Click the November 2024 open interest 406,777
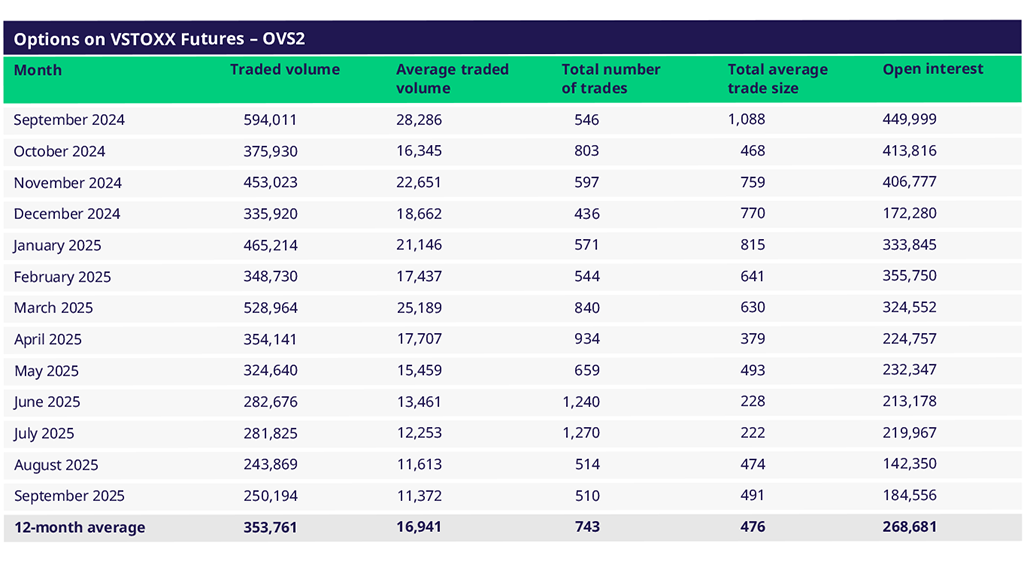The image size is (1024, 568). tap(909, 182)
